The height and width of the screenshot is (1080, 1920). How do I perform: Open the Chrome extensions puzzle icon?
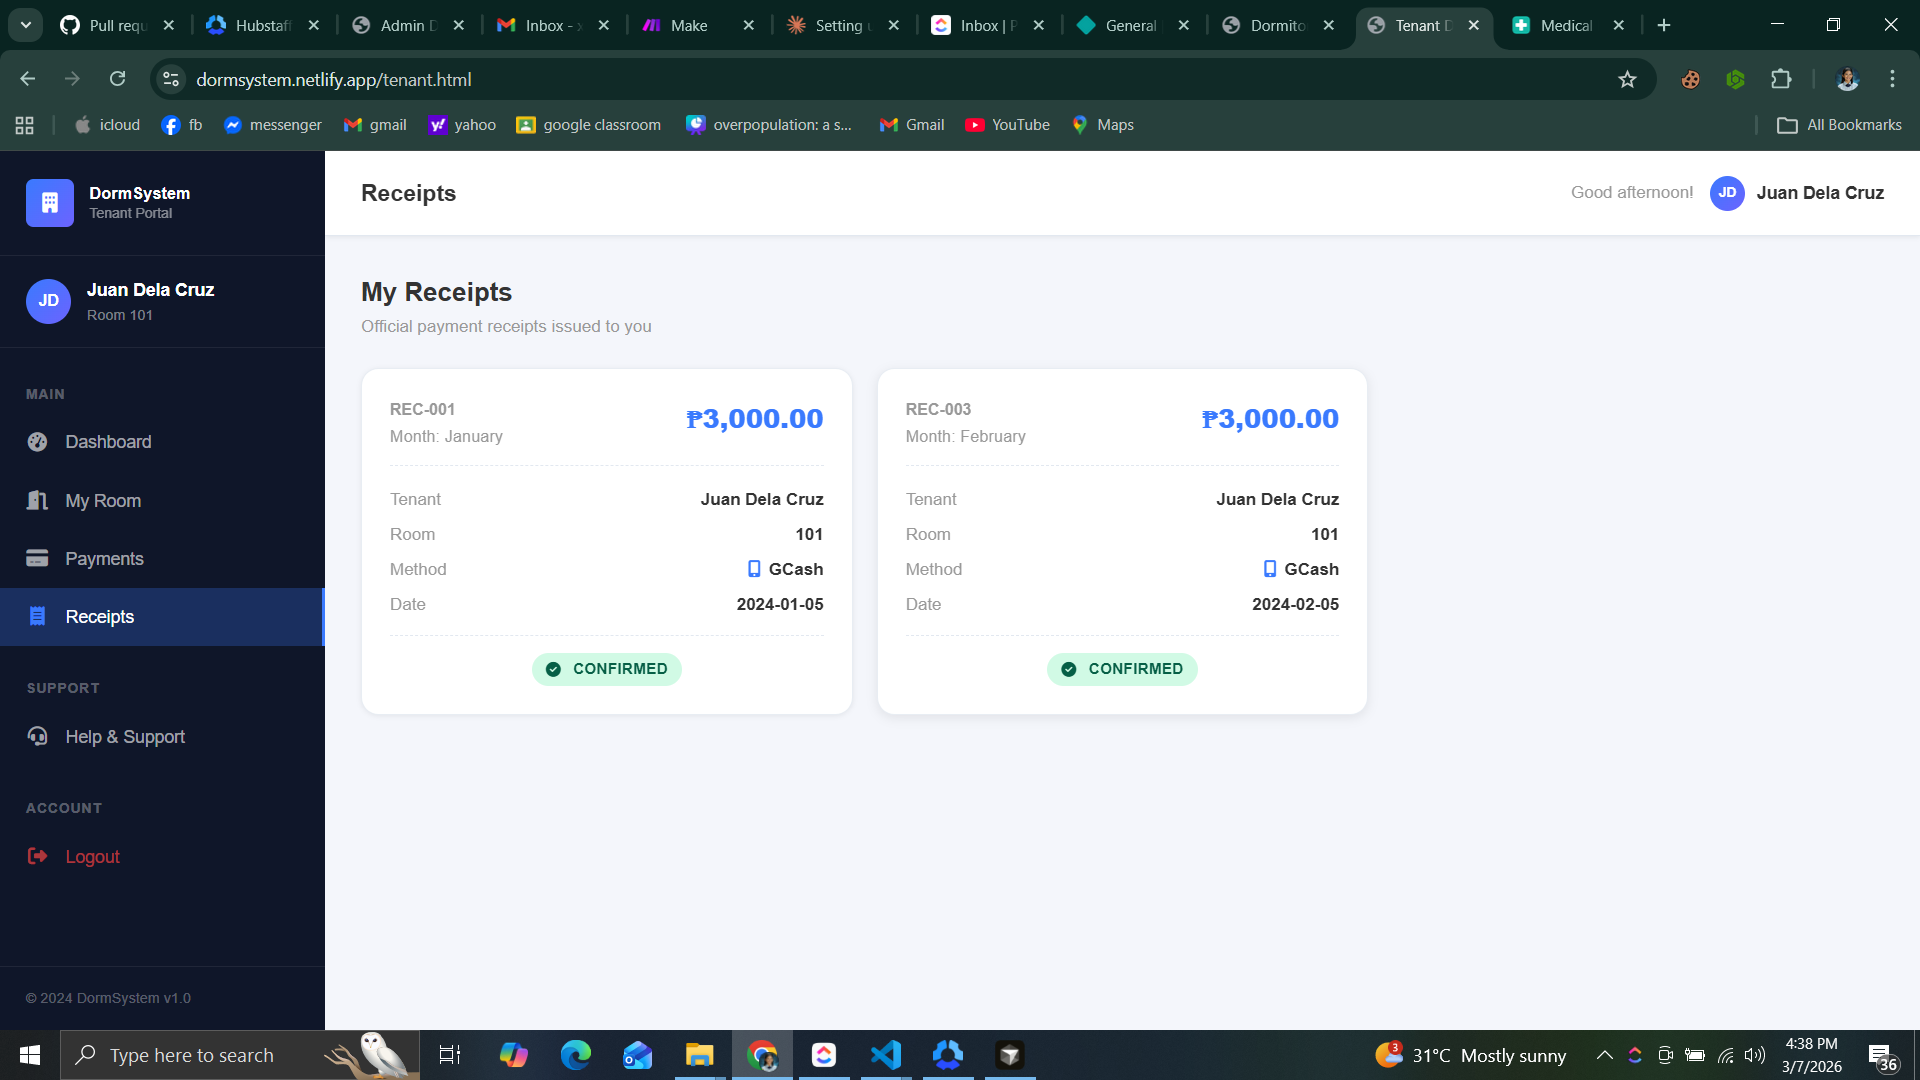pos(1782,79)
